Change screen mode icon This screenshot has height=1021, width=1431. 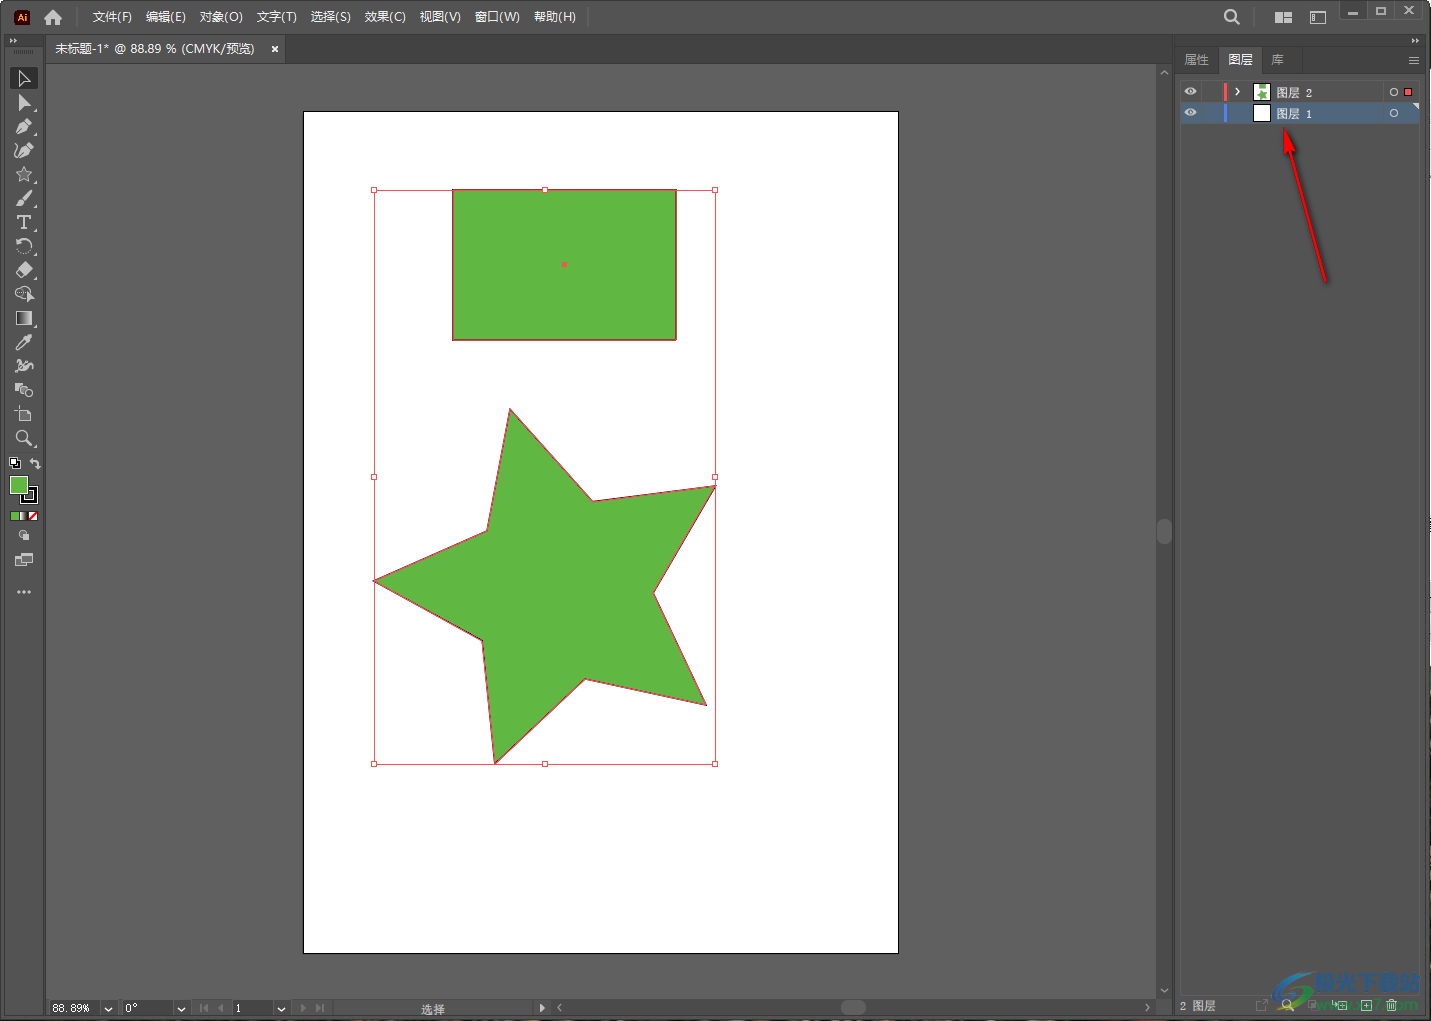coord(24,560)
